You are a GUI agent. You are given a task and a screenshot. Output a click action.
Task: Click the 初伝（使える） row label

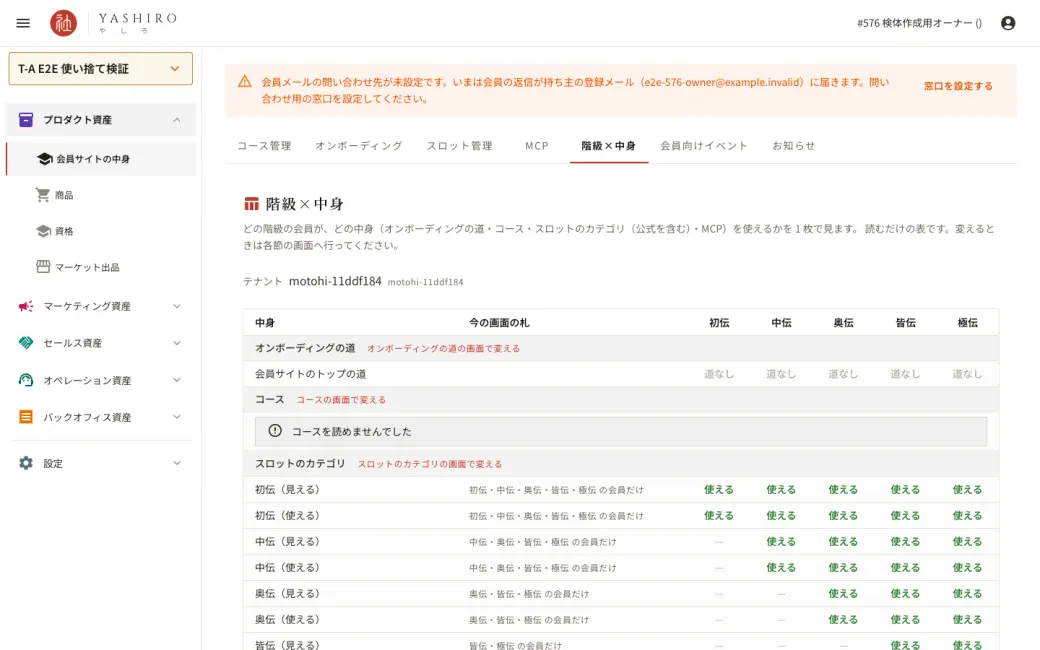[287, 515]
